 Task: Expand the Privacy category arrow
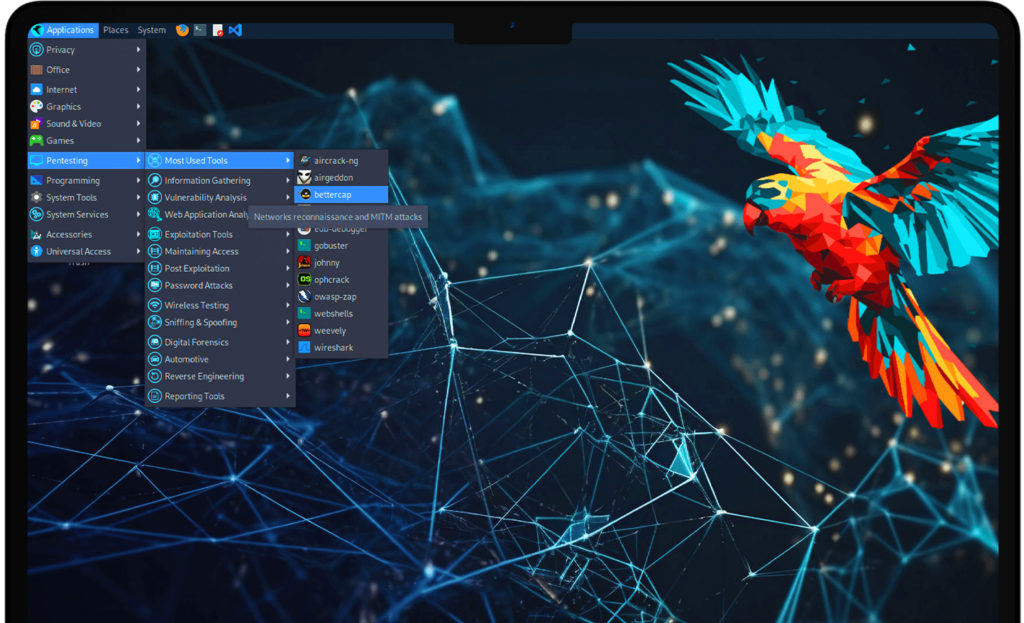pos(139,50)
